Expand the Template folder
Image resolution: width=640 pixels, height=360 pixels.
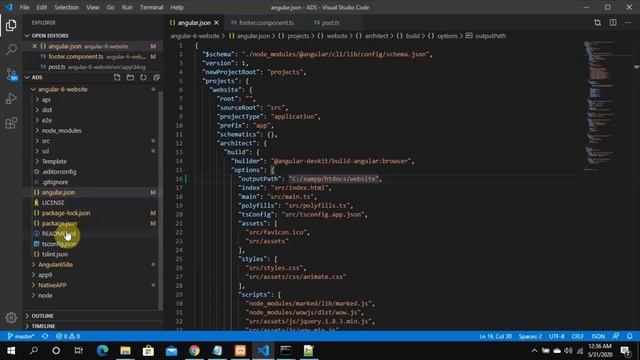[54, 162]
